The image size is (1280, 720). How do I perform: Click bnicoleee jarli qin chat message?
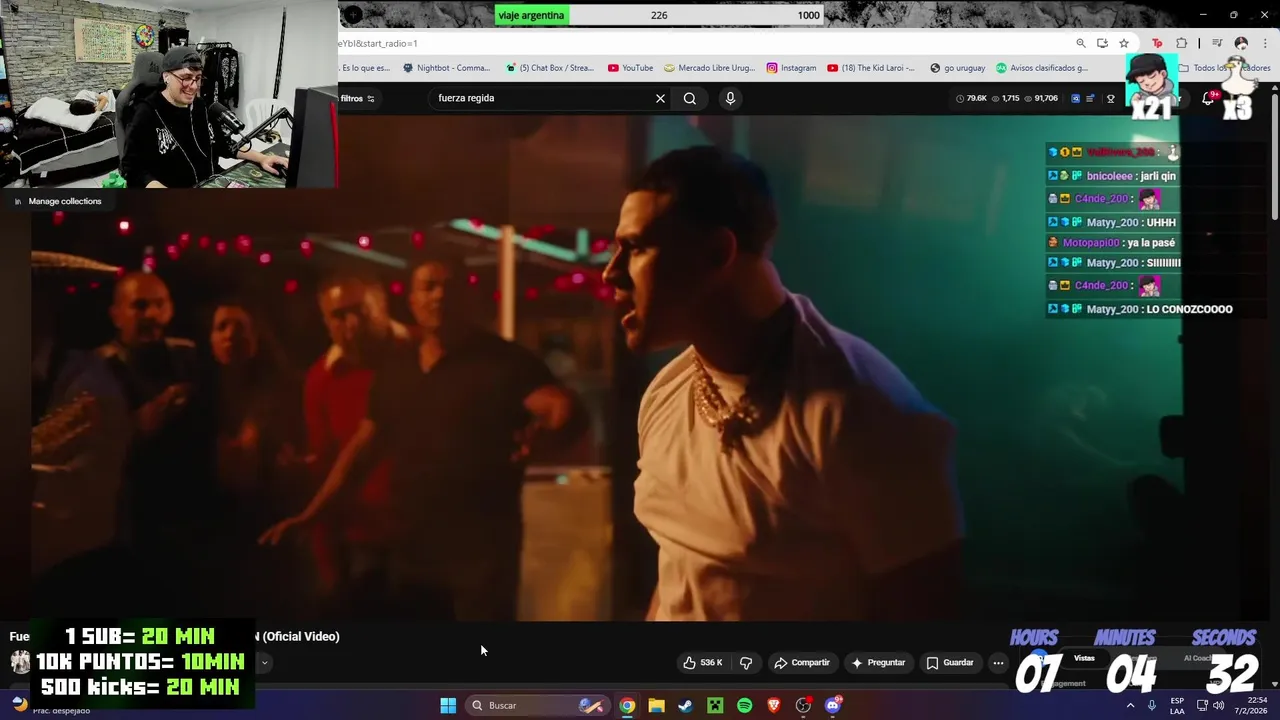click(x=1112, y=176)
